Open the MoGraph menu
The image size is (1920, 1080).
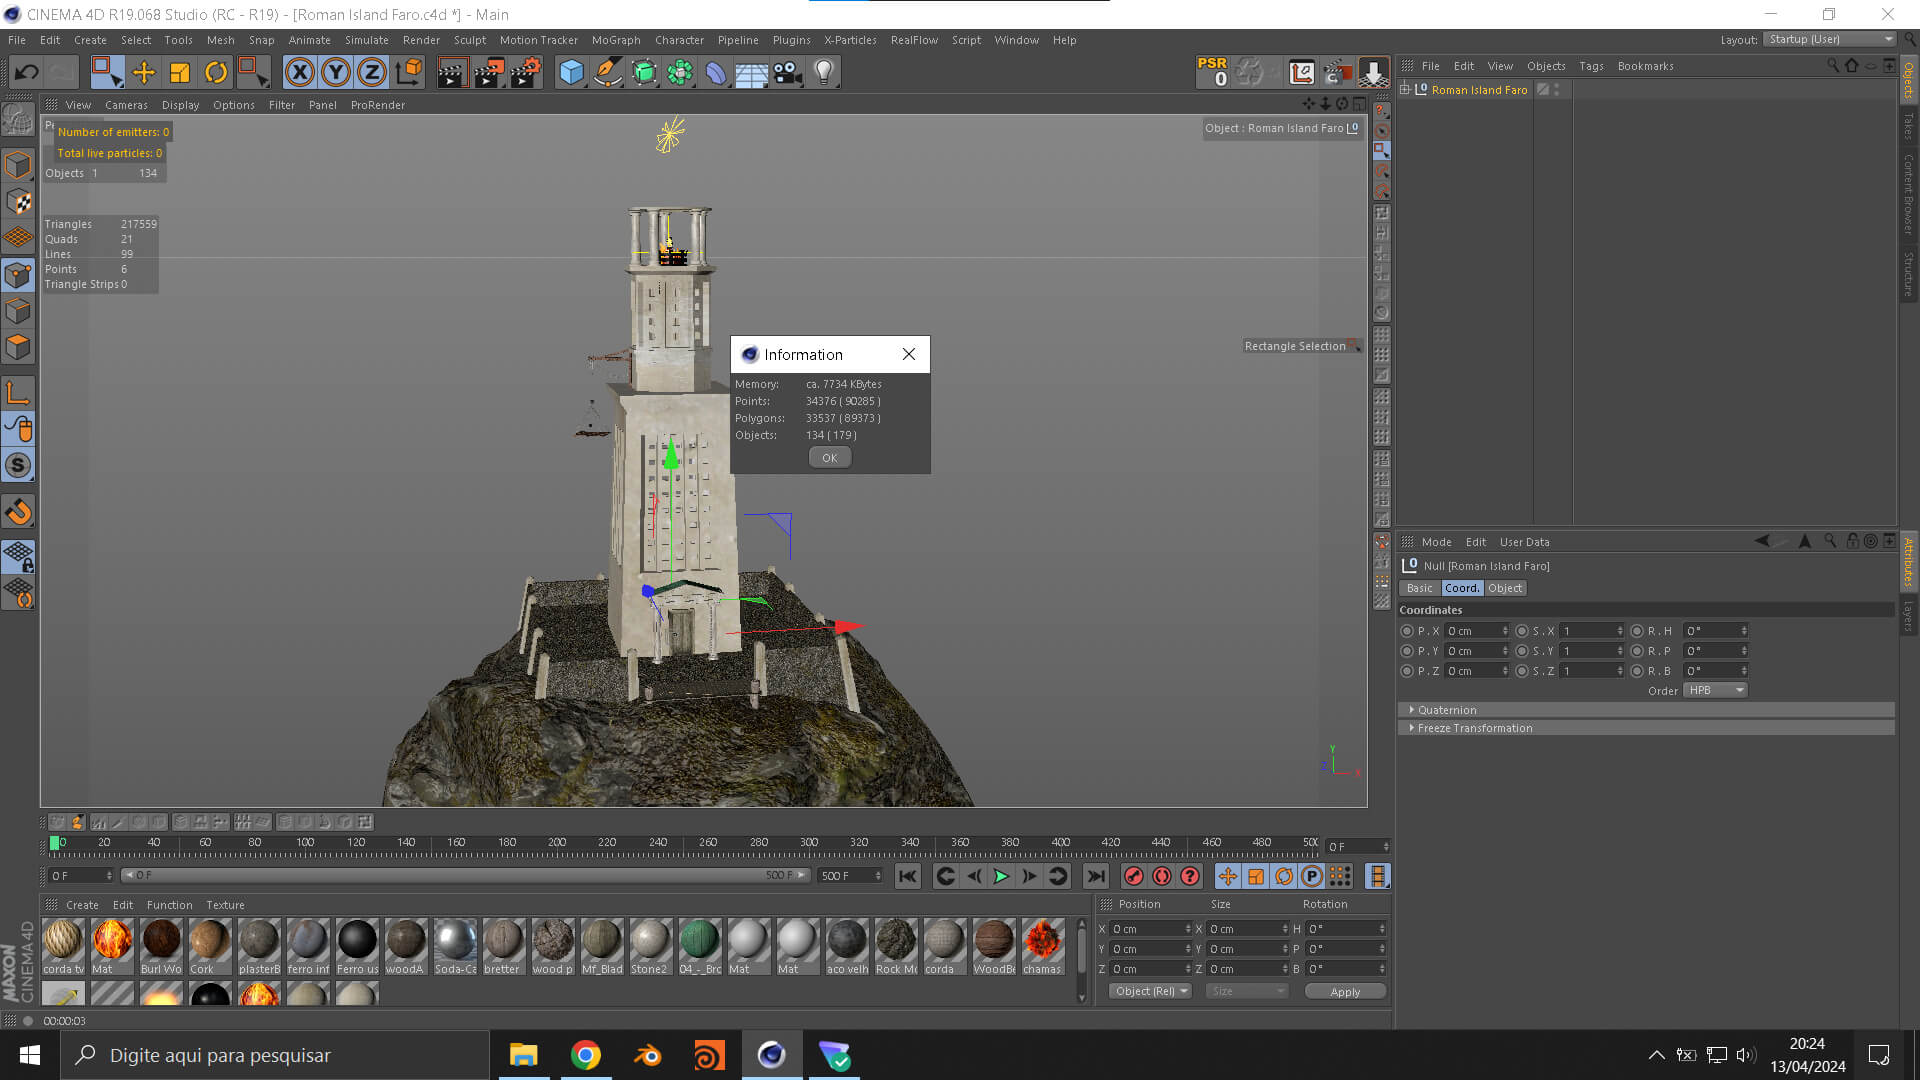click(x=615, y=40)
